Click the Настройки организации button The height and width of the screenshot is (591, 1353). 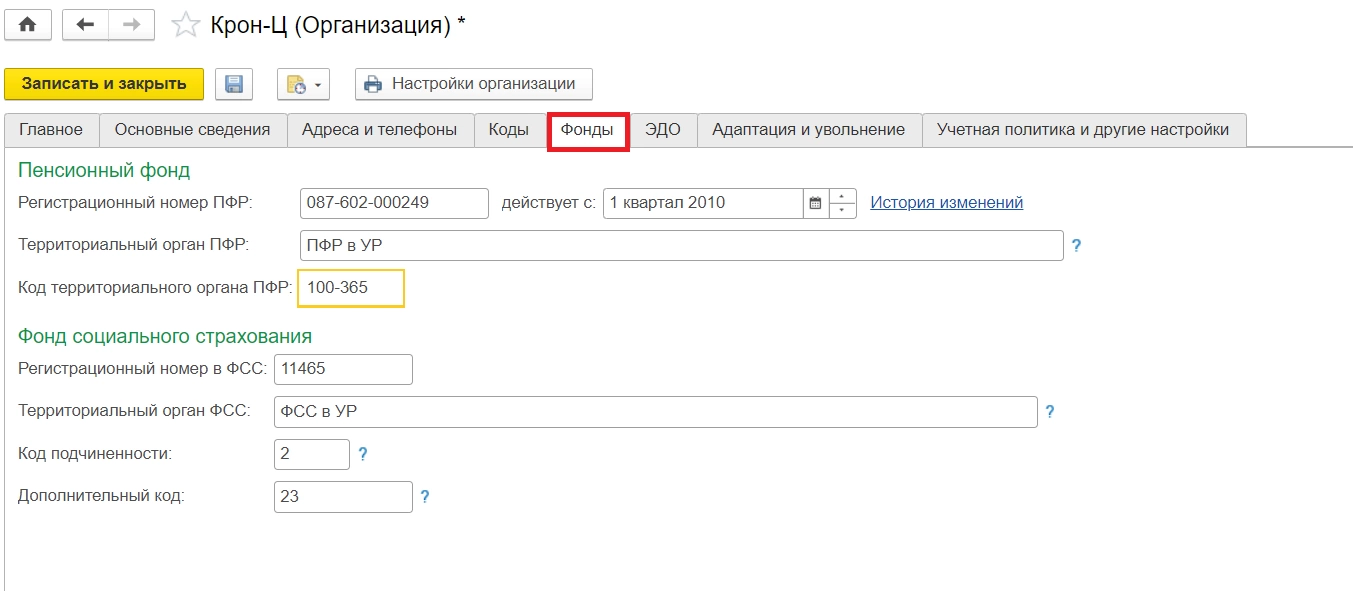coord(473,84)
